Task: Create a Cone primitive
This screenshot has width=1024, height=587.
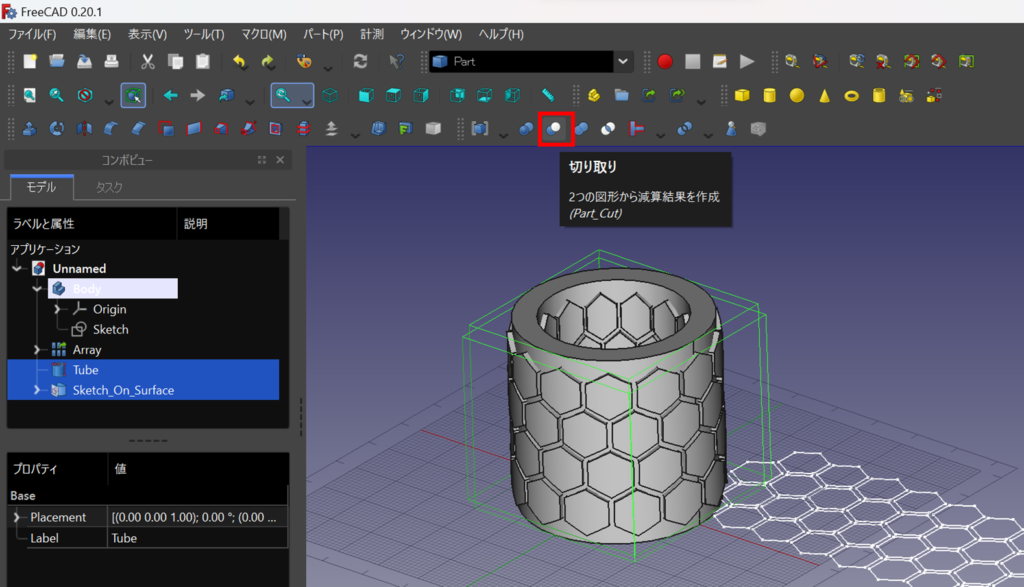Action: (x=824, y=95)
